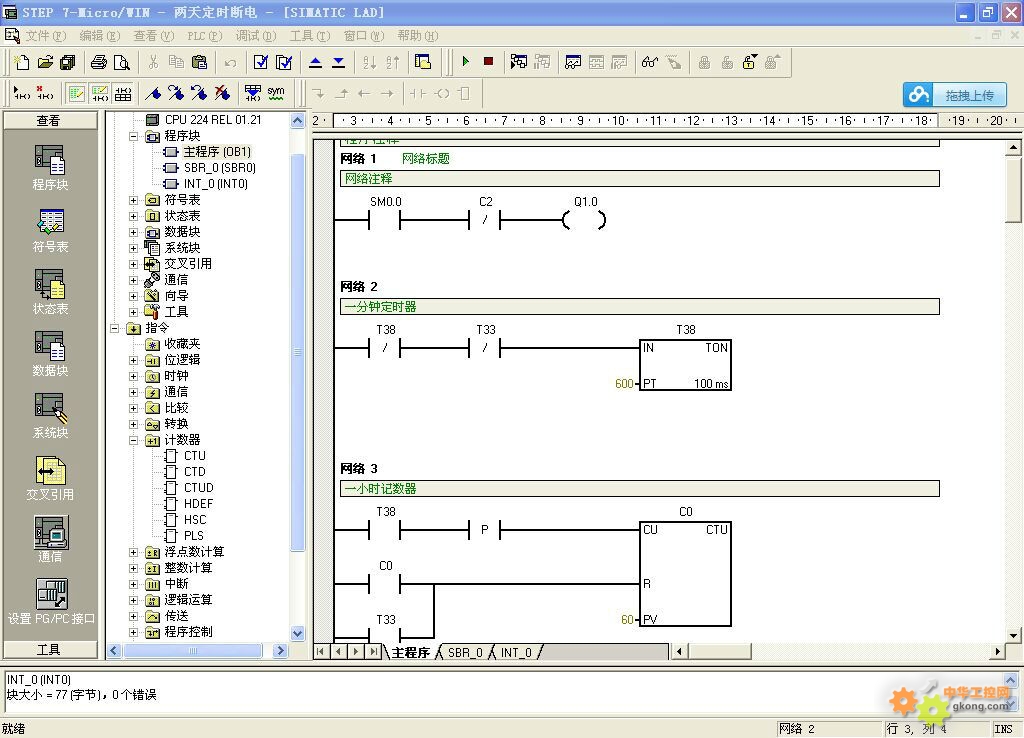This screenshot has height=738, width=1024.
Task: Open the 帮助 menu
Action: (417, 35)
